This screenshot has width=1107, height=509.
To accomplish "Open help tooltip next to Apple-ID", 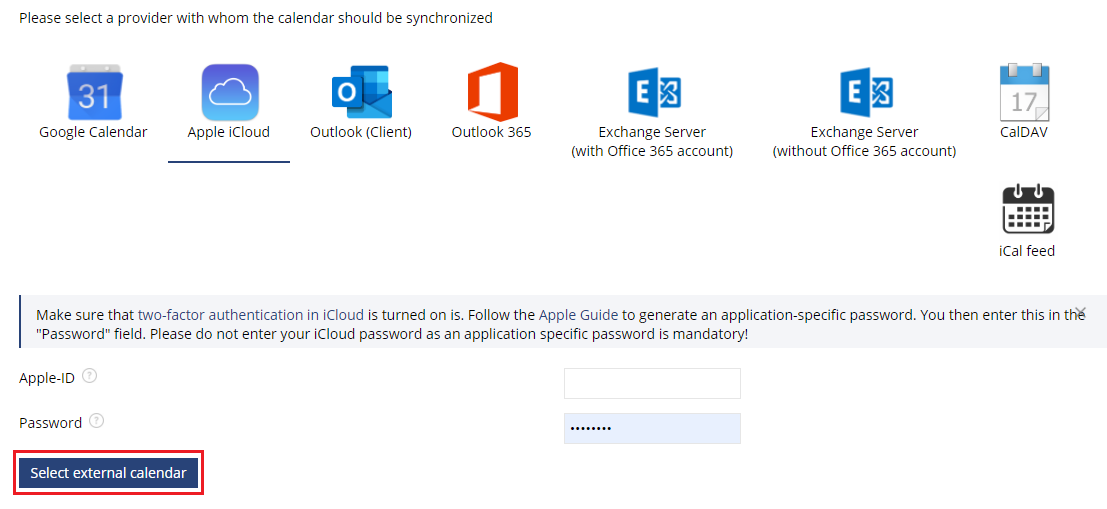I will tap(89, 376).
